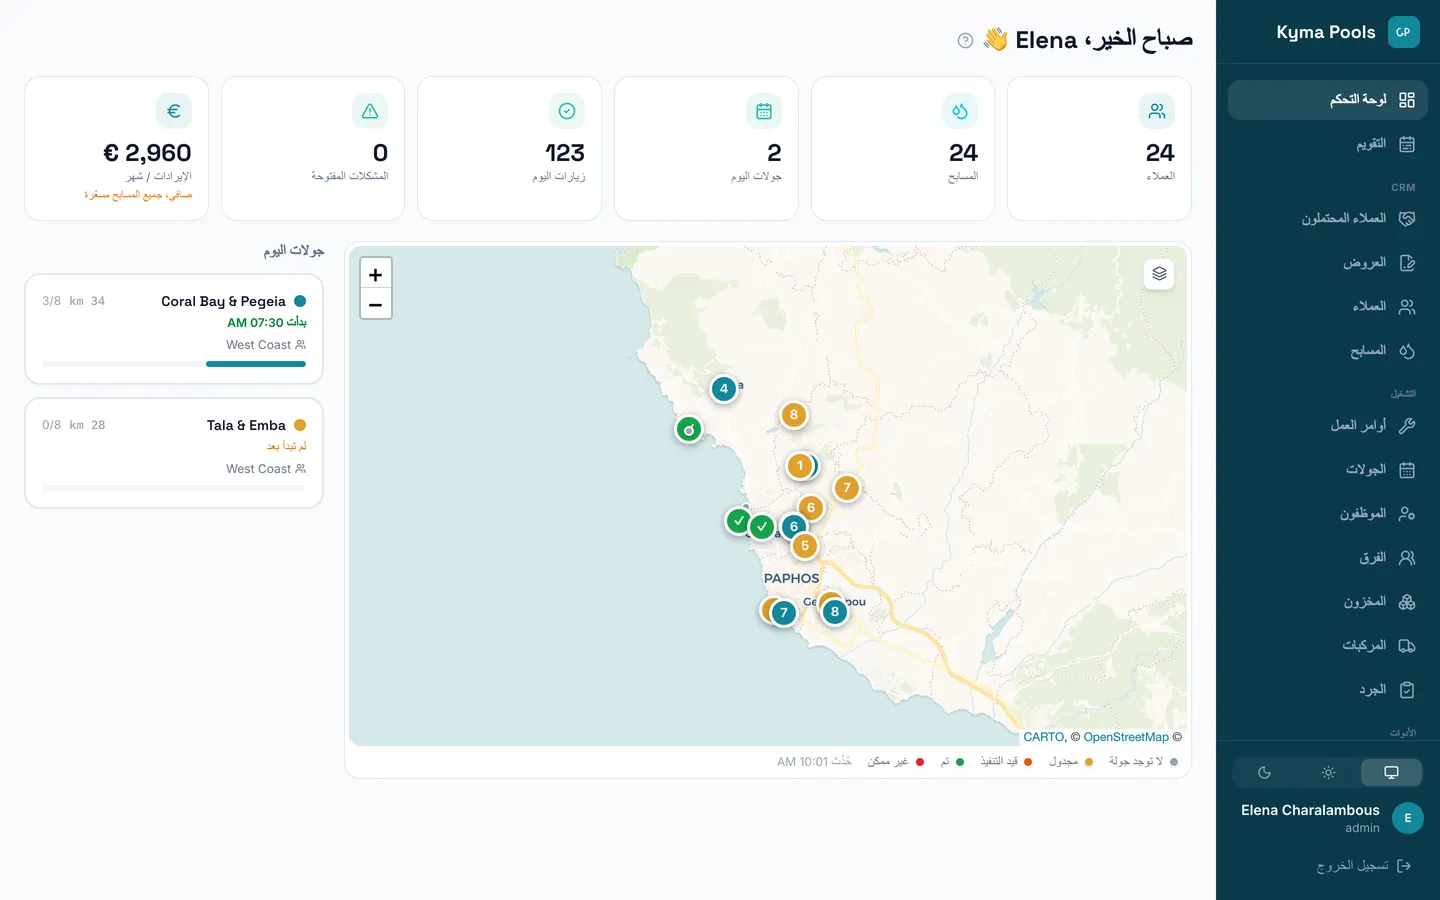Click the الجرد clipboard check icon
The width and height of the screenshot is (1440, 900).
click(1407, 690)
